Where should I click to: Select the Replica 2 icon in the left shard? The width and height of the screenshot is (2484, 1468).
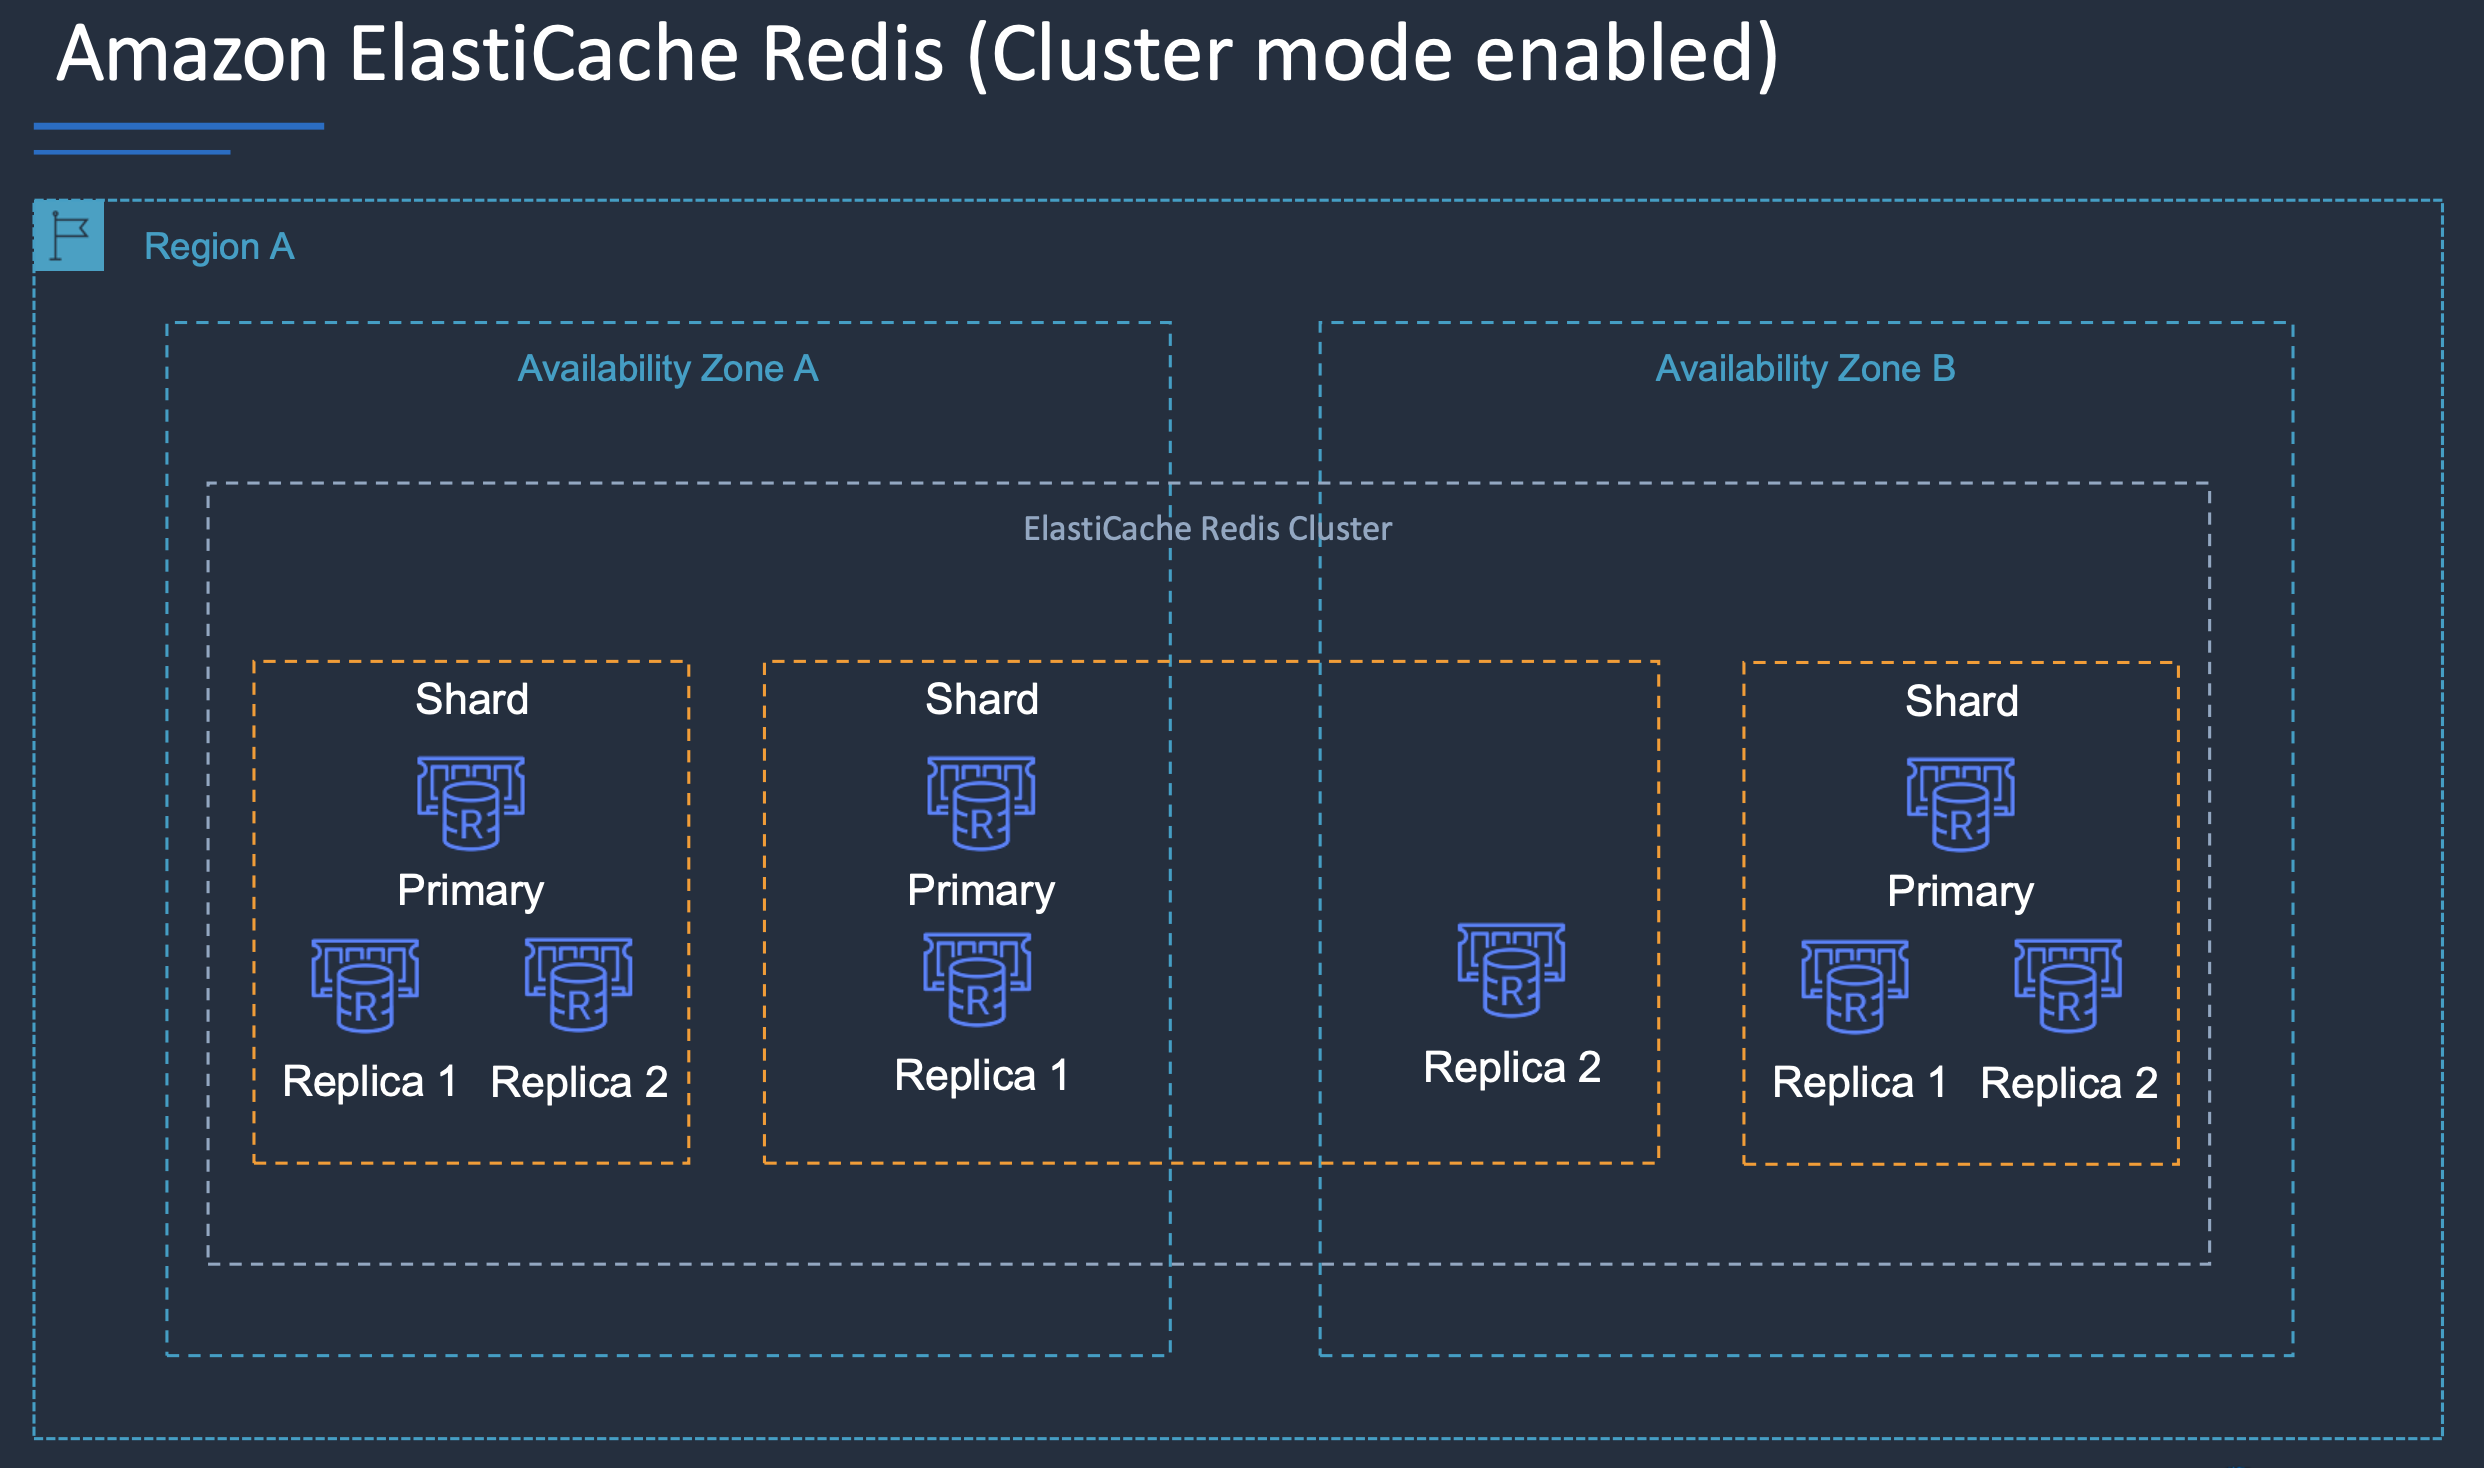pos(578,984)
